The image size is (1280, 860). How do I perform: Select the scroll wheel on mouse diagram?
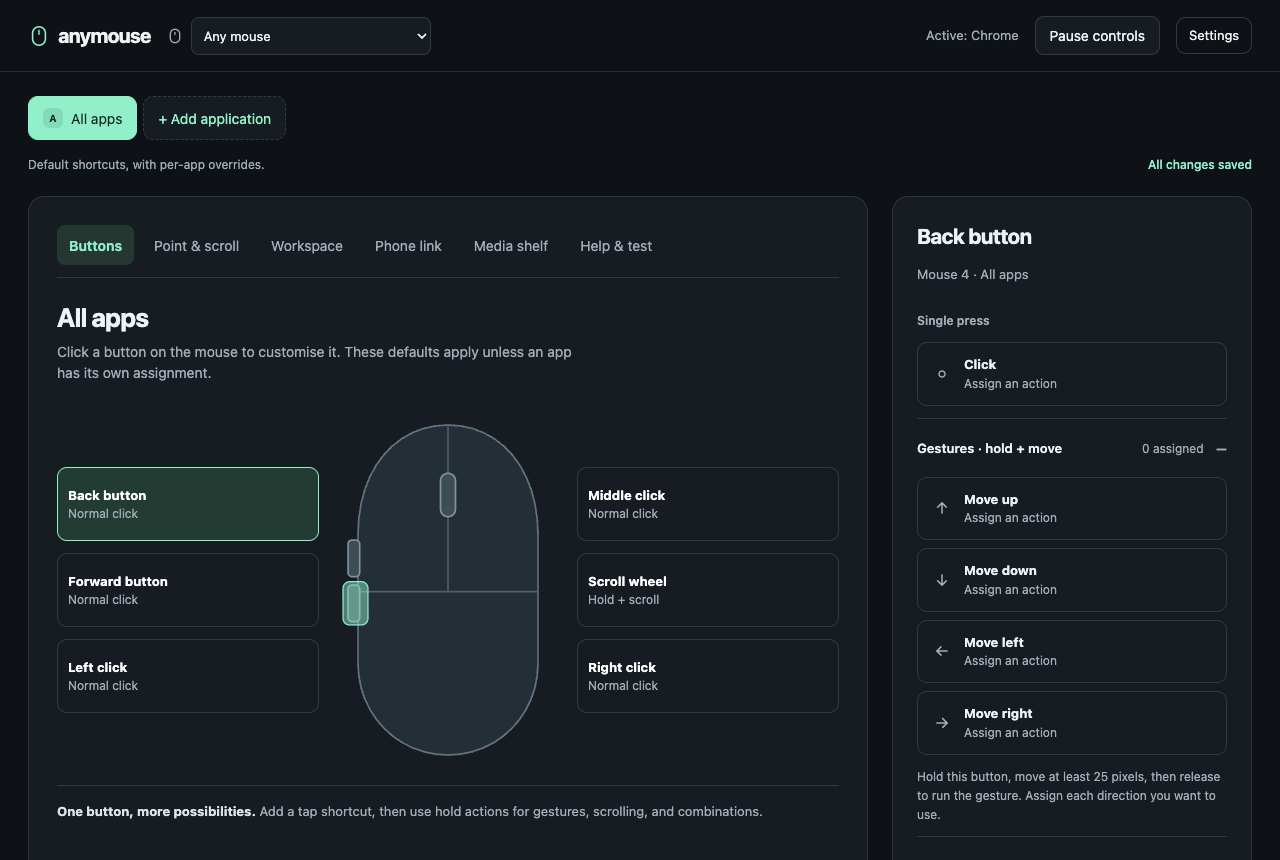[448, 495]
